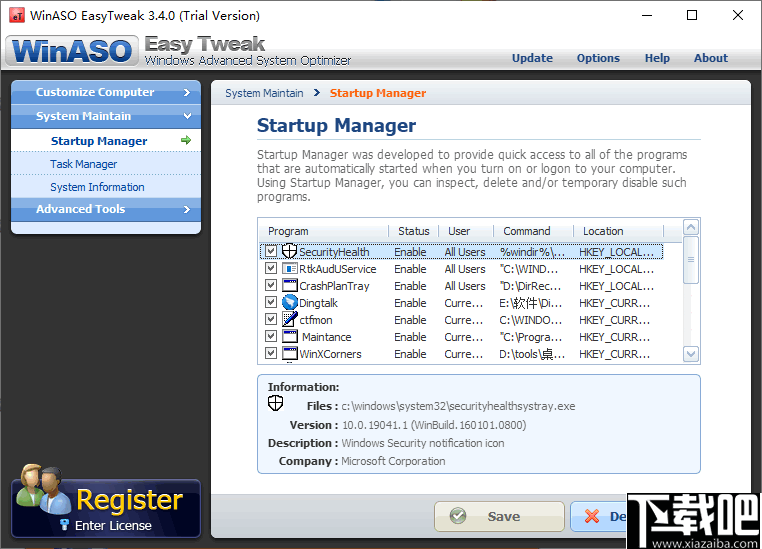Image resolution: width=762 pixels, height=549 pixels.
Task: Open the Update menu
Action: click(x=532, y=58)
